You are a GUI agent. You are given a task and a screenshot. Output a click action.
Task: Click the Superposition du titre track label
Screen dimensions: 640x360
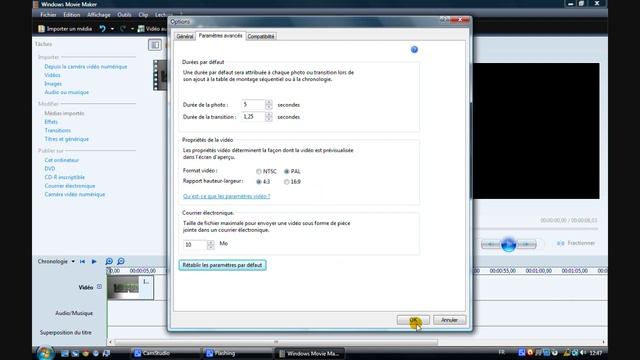(66, 333)
